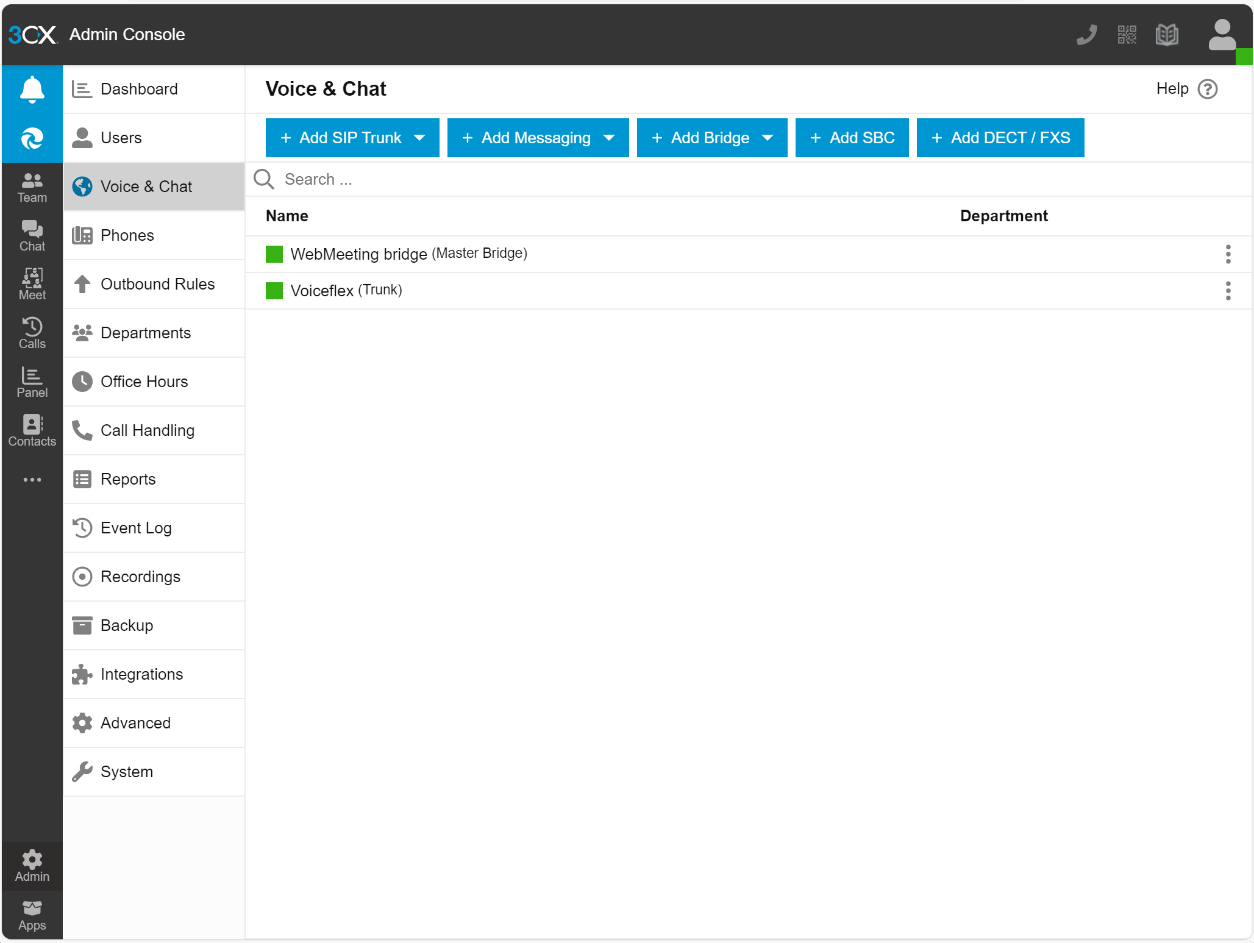
Task: Show the QR code from the top bar
Action: click(1126, 34)
